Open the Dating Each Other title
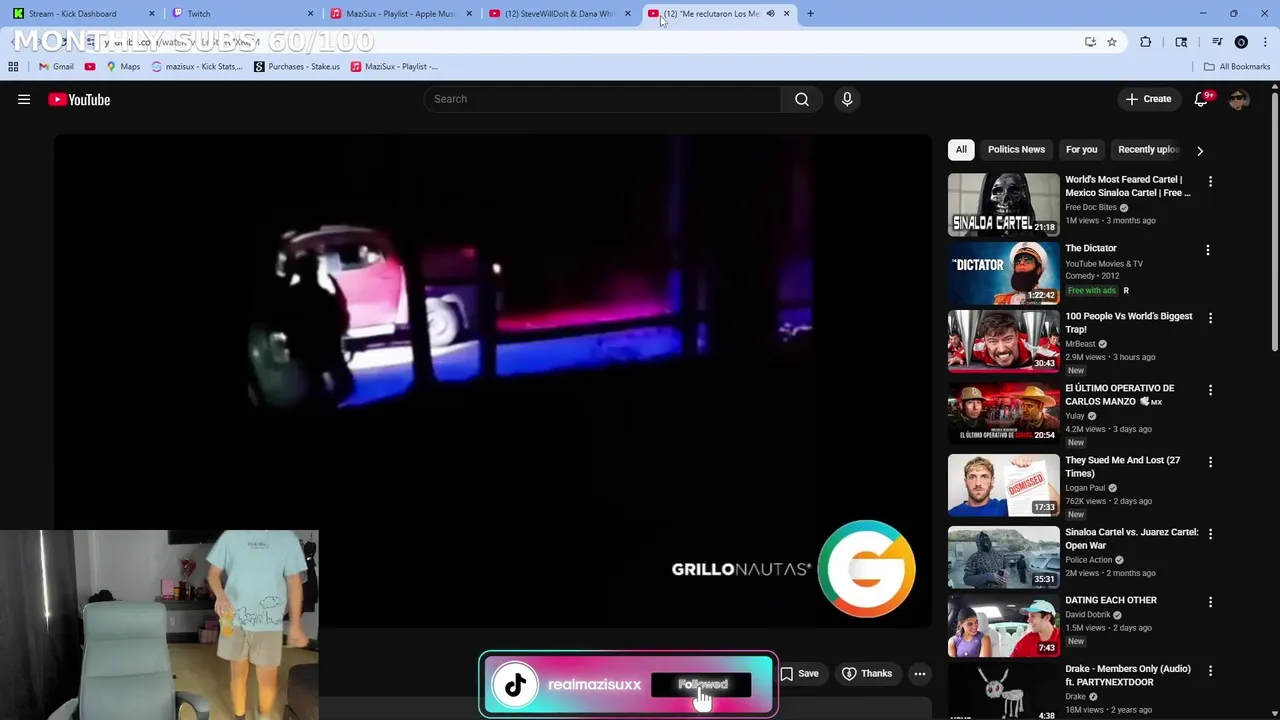 click(1111, 600)
